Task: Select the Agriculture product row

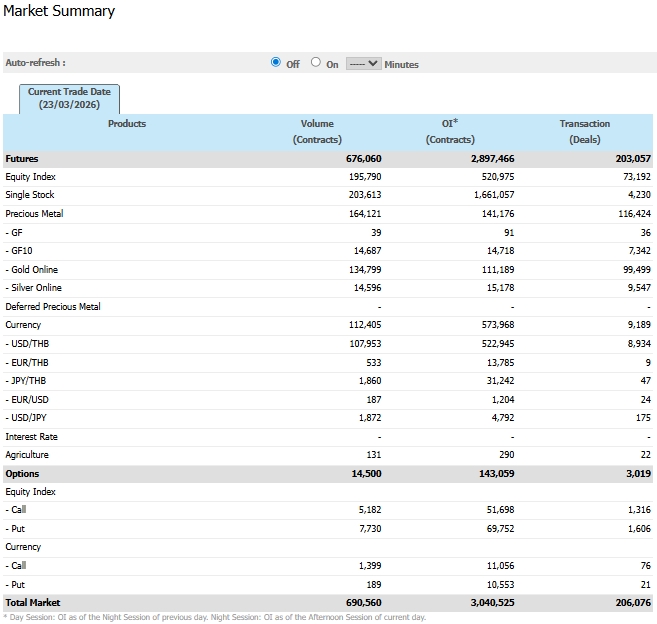Action: click(x=28, y=455)
